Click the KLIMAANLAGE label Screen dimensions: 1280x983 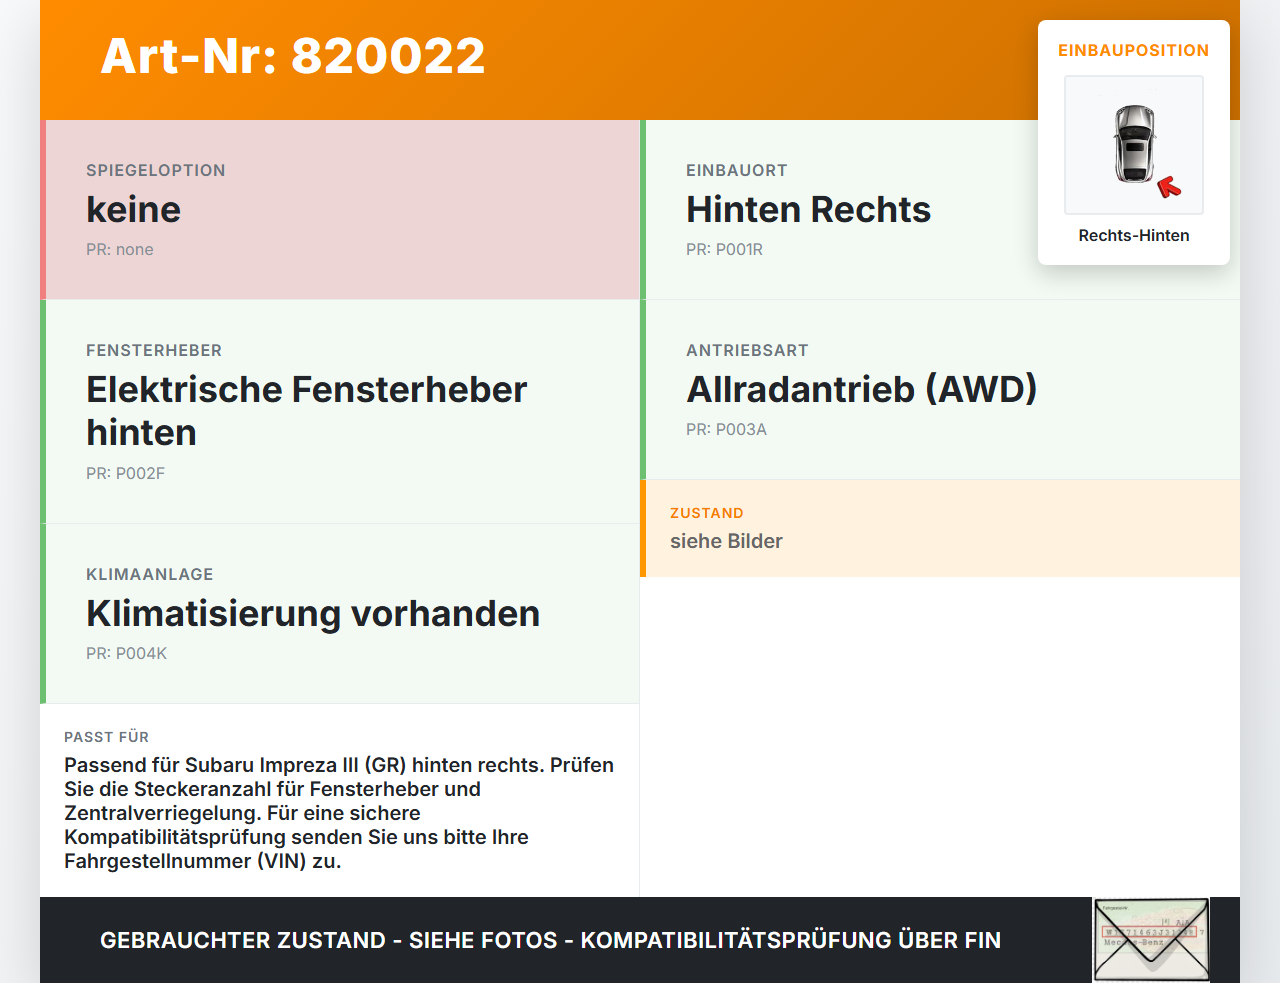(150, 574)
